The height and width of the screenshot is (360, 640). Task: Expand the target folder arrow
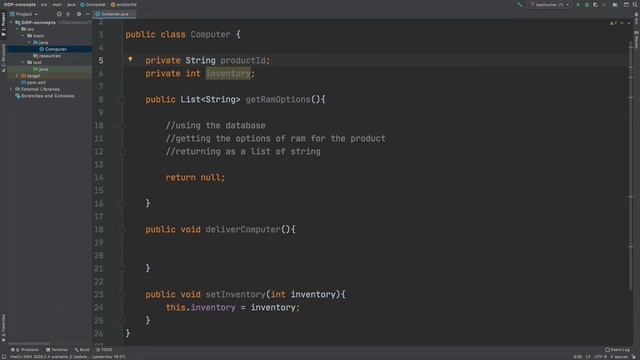(17, 76)
